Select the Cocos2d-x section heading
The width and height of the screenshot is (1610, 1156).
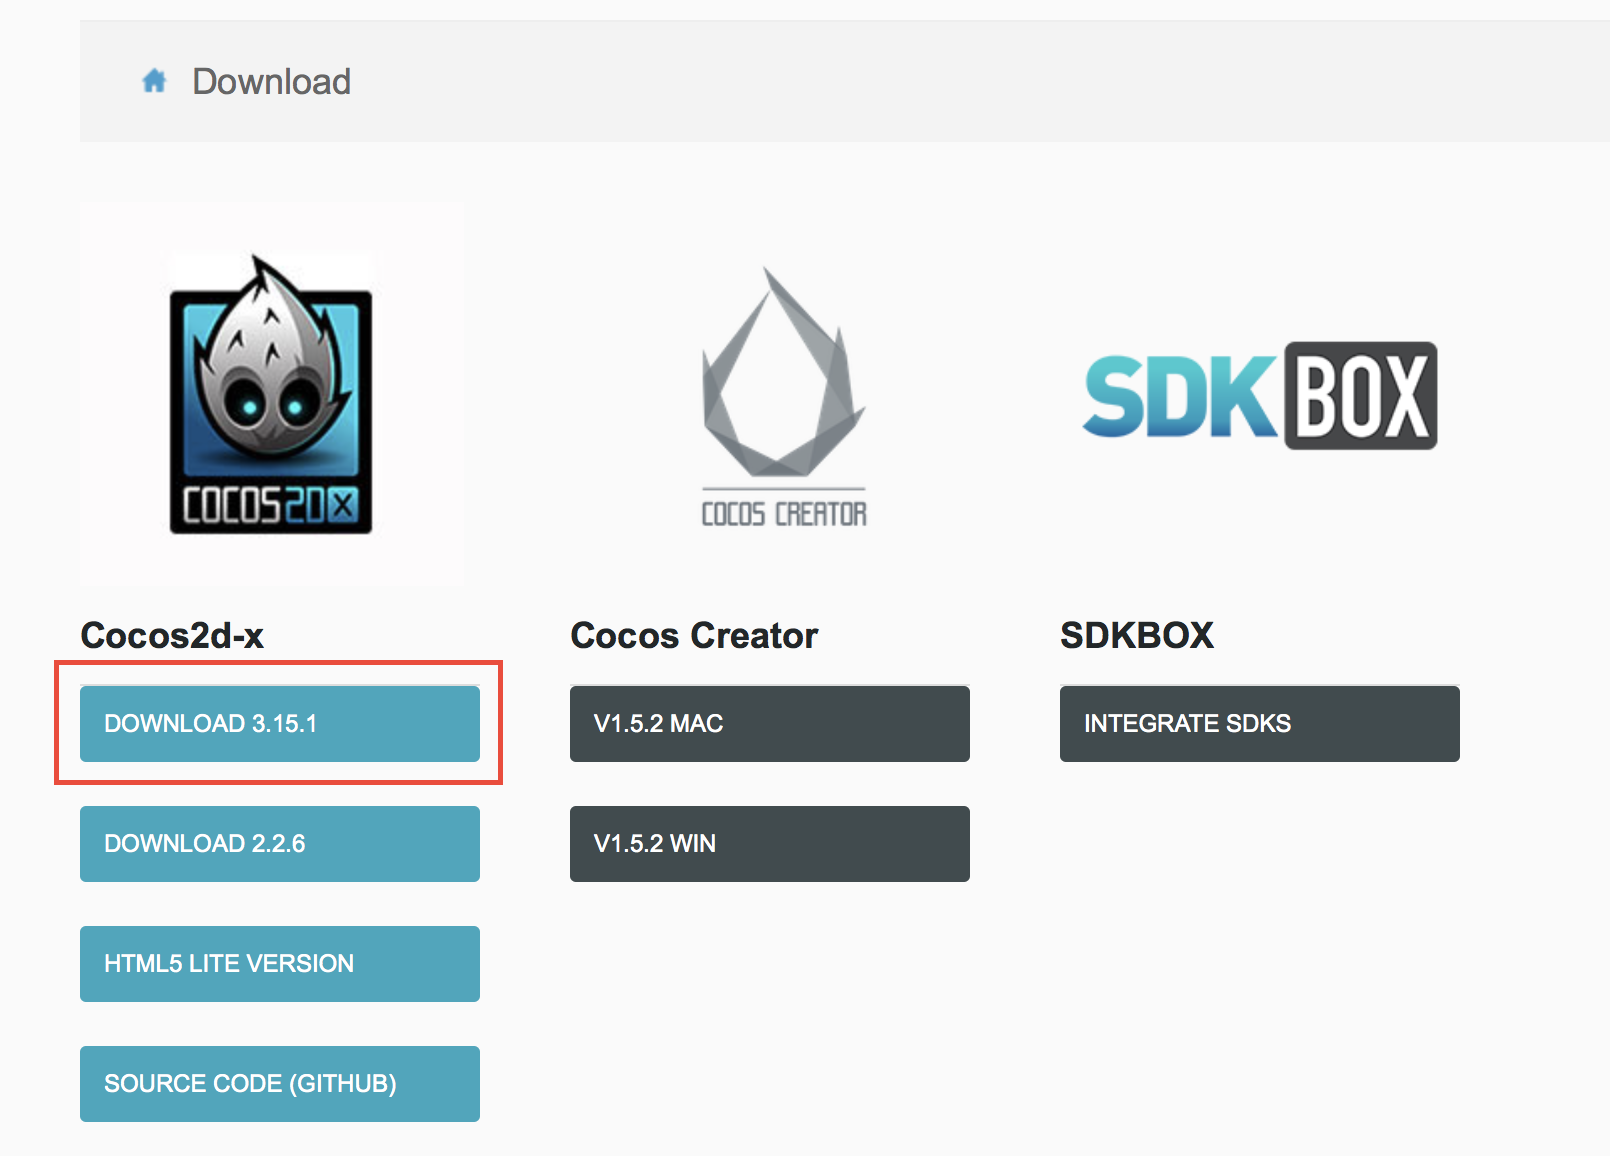[x=172, y=636]
